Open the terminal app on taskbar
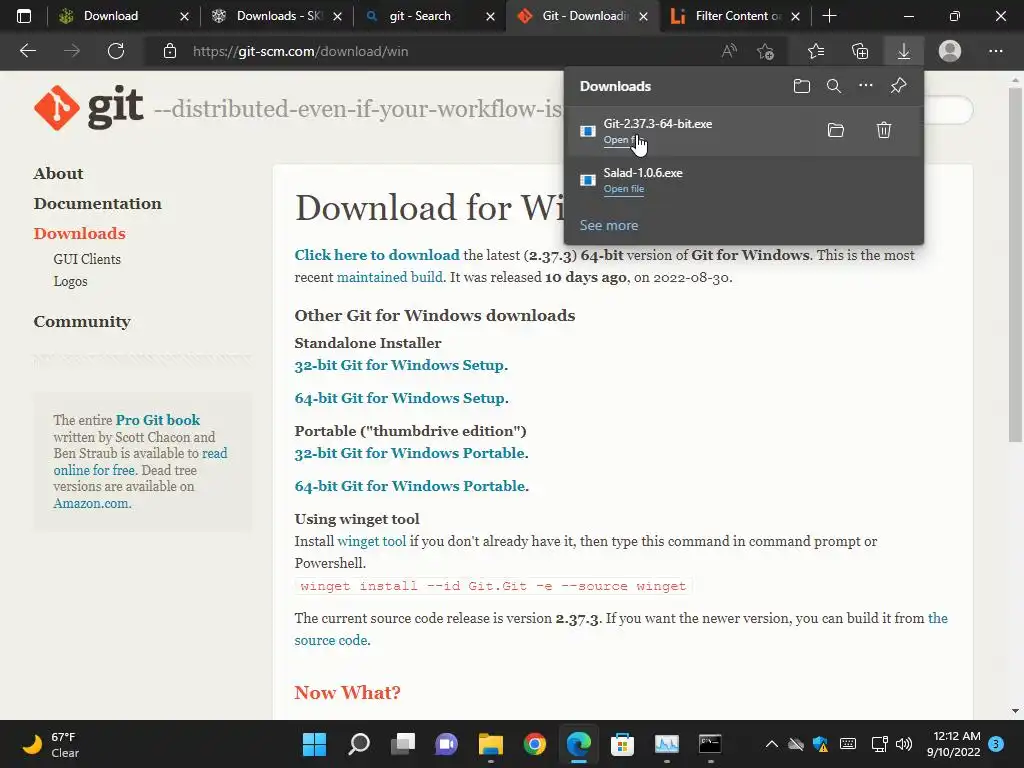This screenshot has height=768, width=1024. (710, 744)
